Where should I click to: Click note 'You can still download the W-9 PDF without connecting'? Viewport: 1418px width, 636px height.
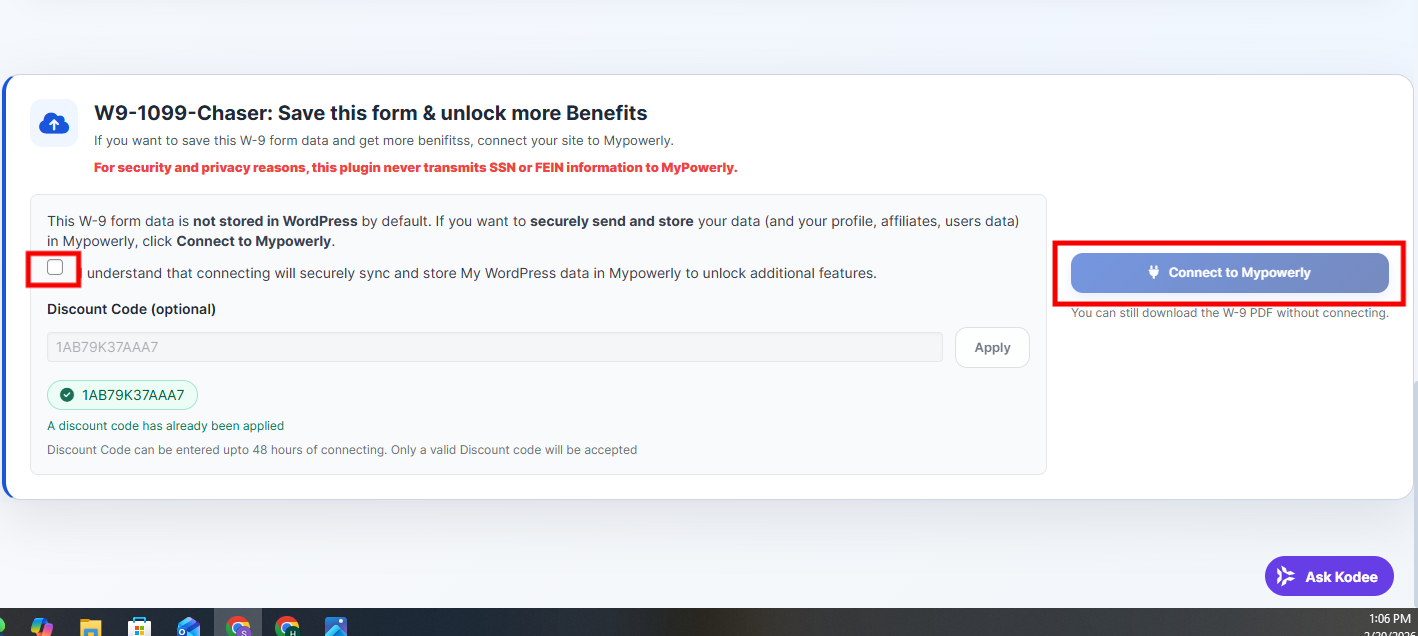pos(1229,313)
